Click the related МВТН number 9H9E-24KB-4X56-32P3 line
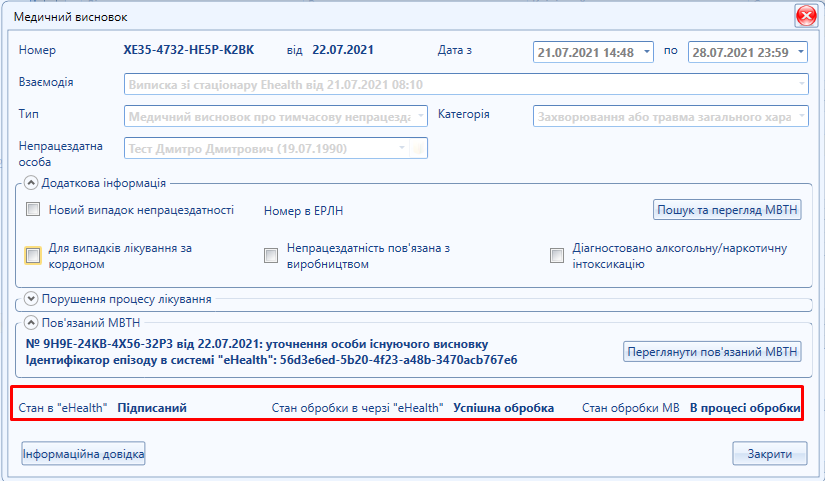Viewport: 825px width, 481px height. [x=257, y=344]
